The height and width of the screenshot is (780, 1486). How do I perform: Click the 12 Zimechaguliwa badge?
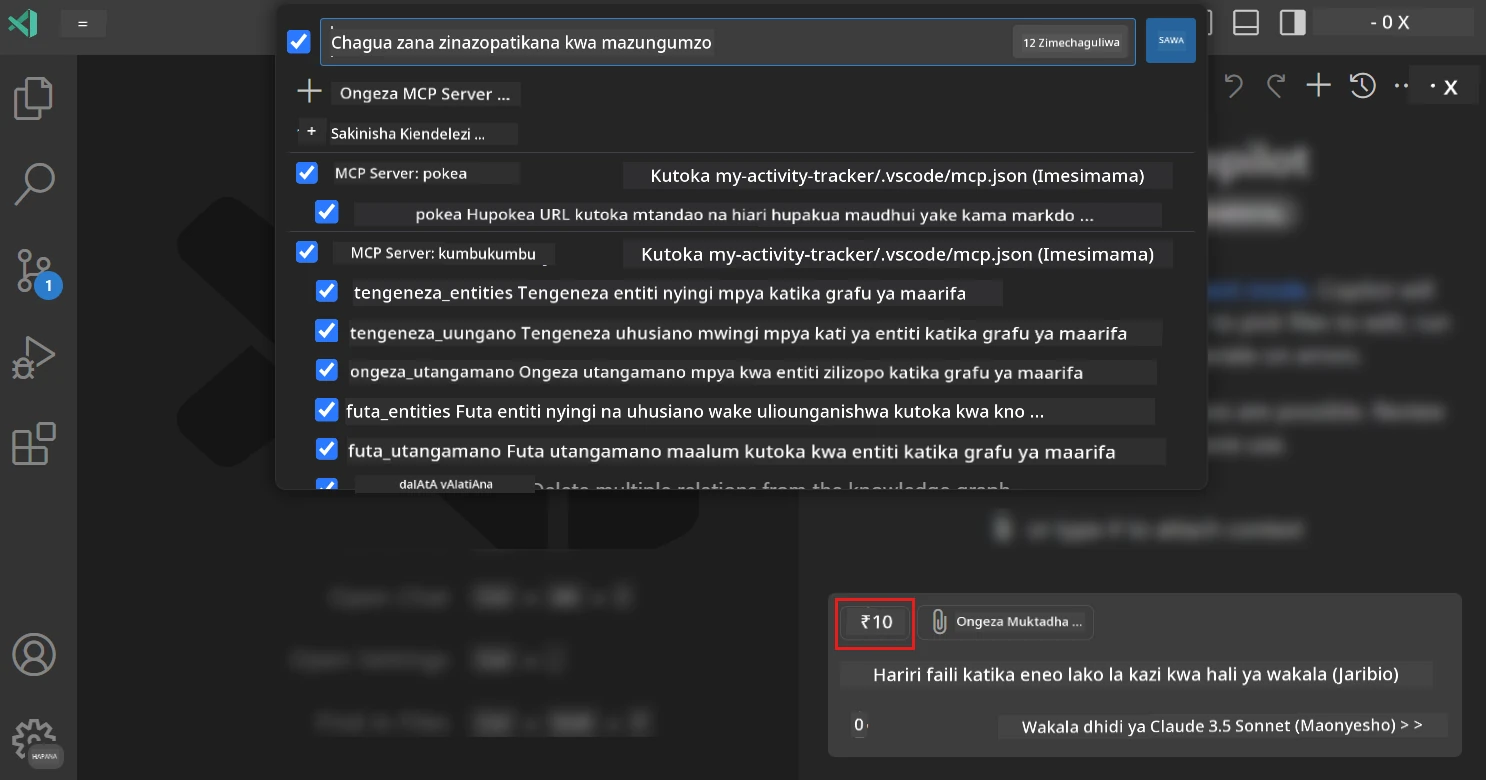pos(1071,42)
